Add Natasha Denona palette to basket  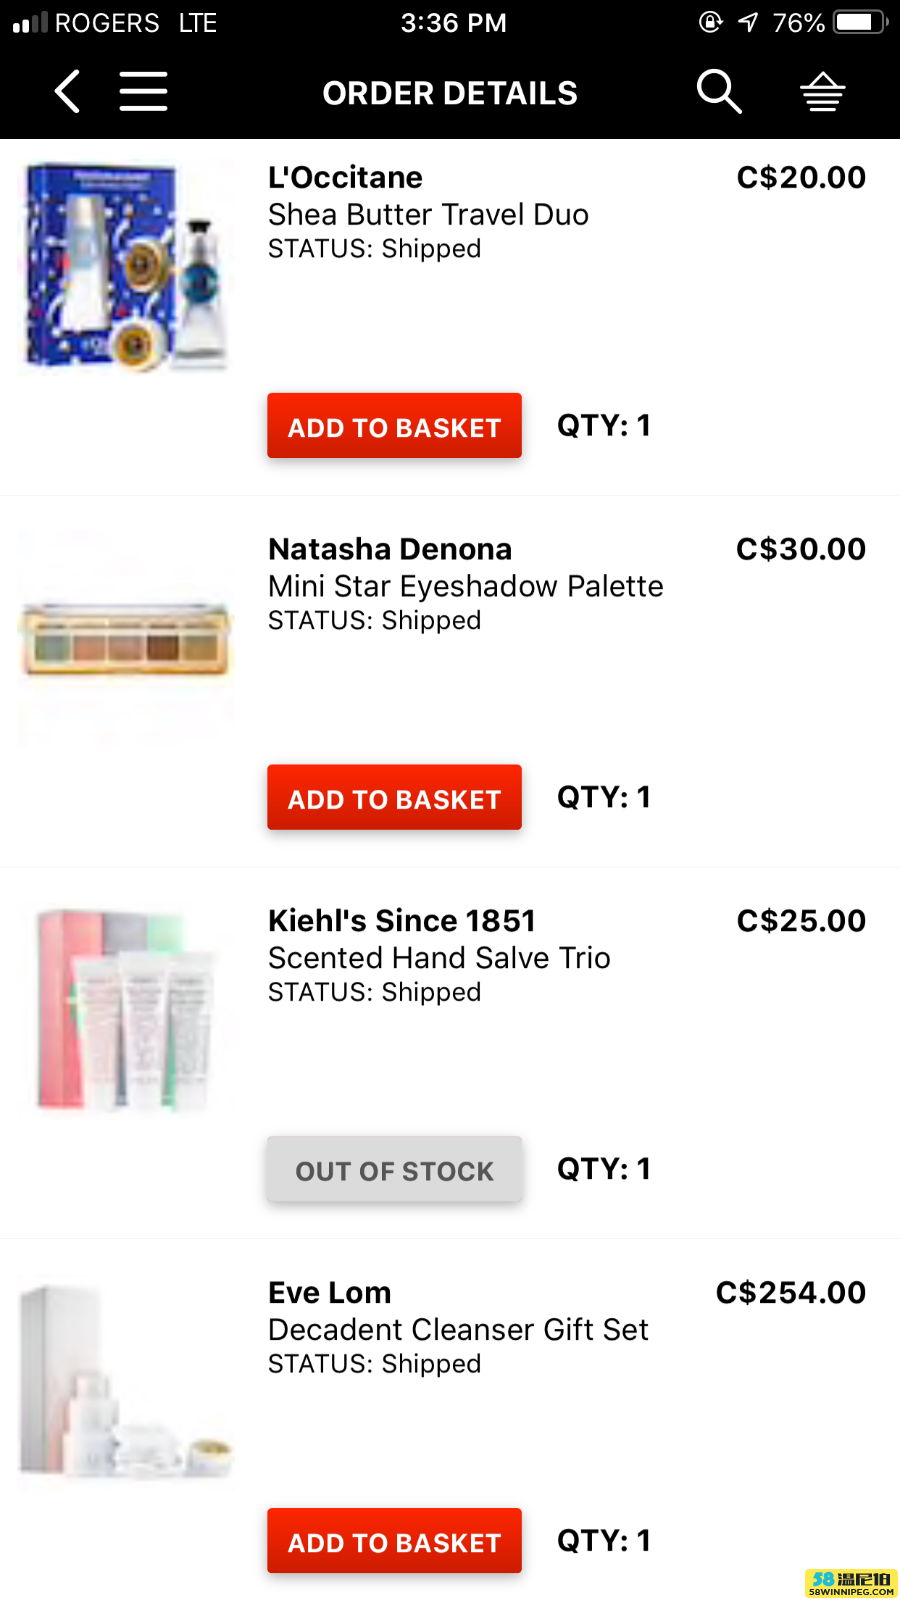(394, 798)
